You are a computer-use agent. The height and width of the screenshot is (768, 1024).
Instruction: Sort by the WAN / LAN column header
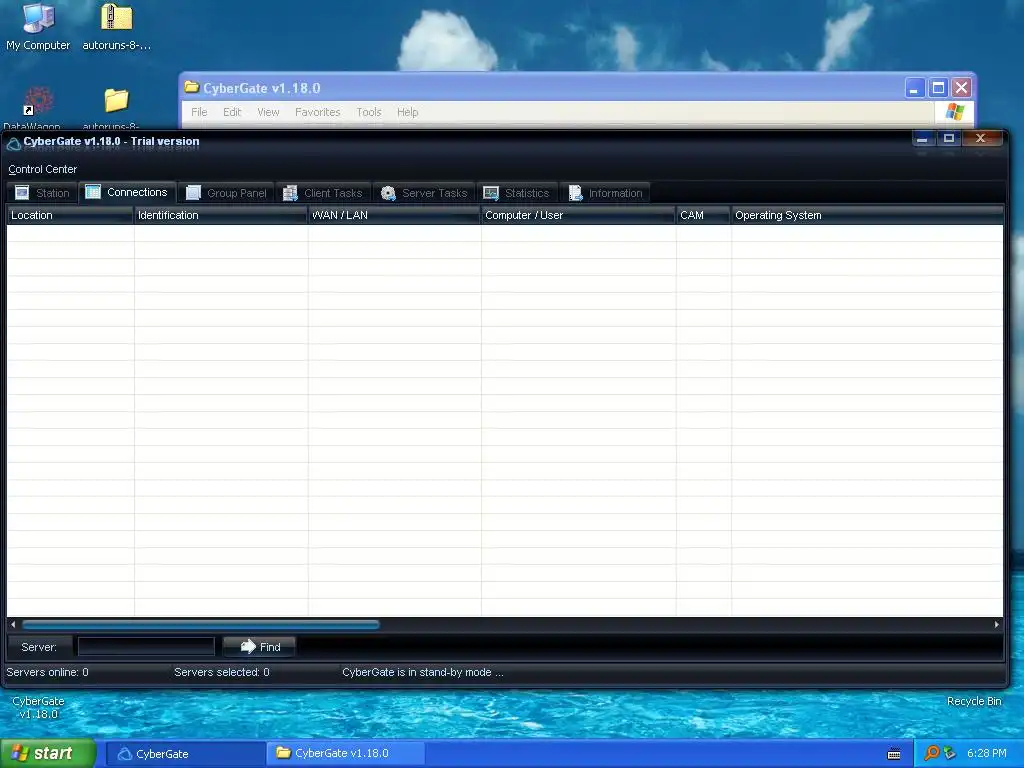point(394,215)
